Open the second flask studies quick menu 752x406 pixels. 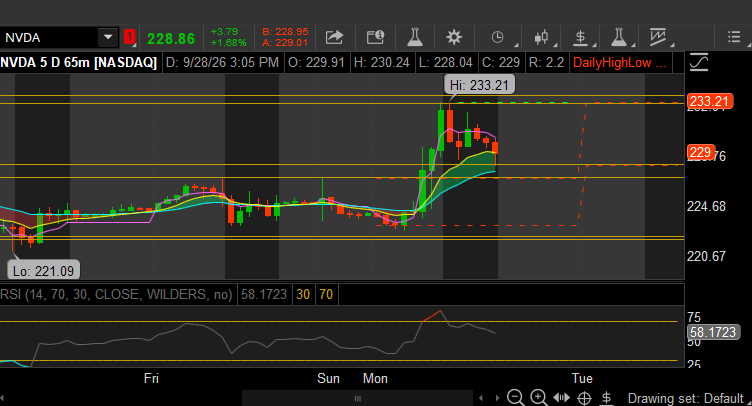pyautogui.click(x=619, y=37)
